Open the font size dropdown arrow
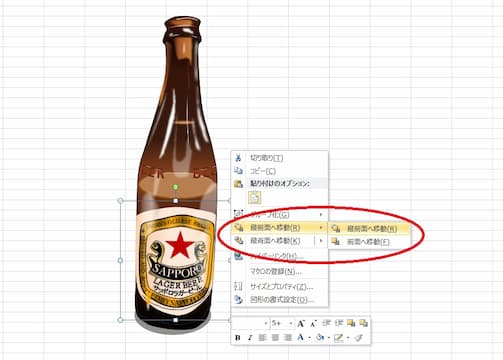The height and width of the screenshot is (360, 503). 291,323
